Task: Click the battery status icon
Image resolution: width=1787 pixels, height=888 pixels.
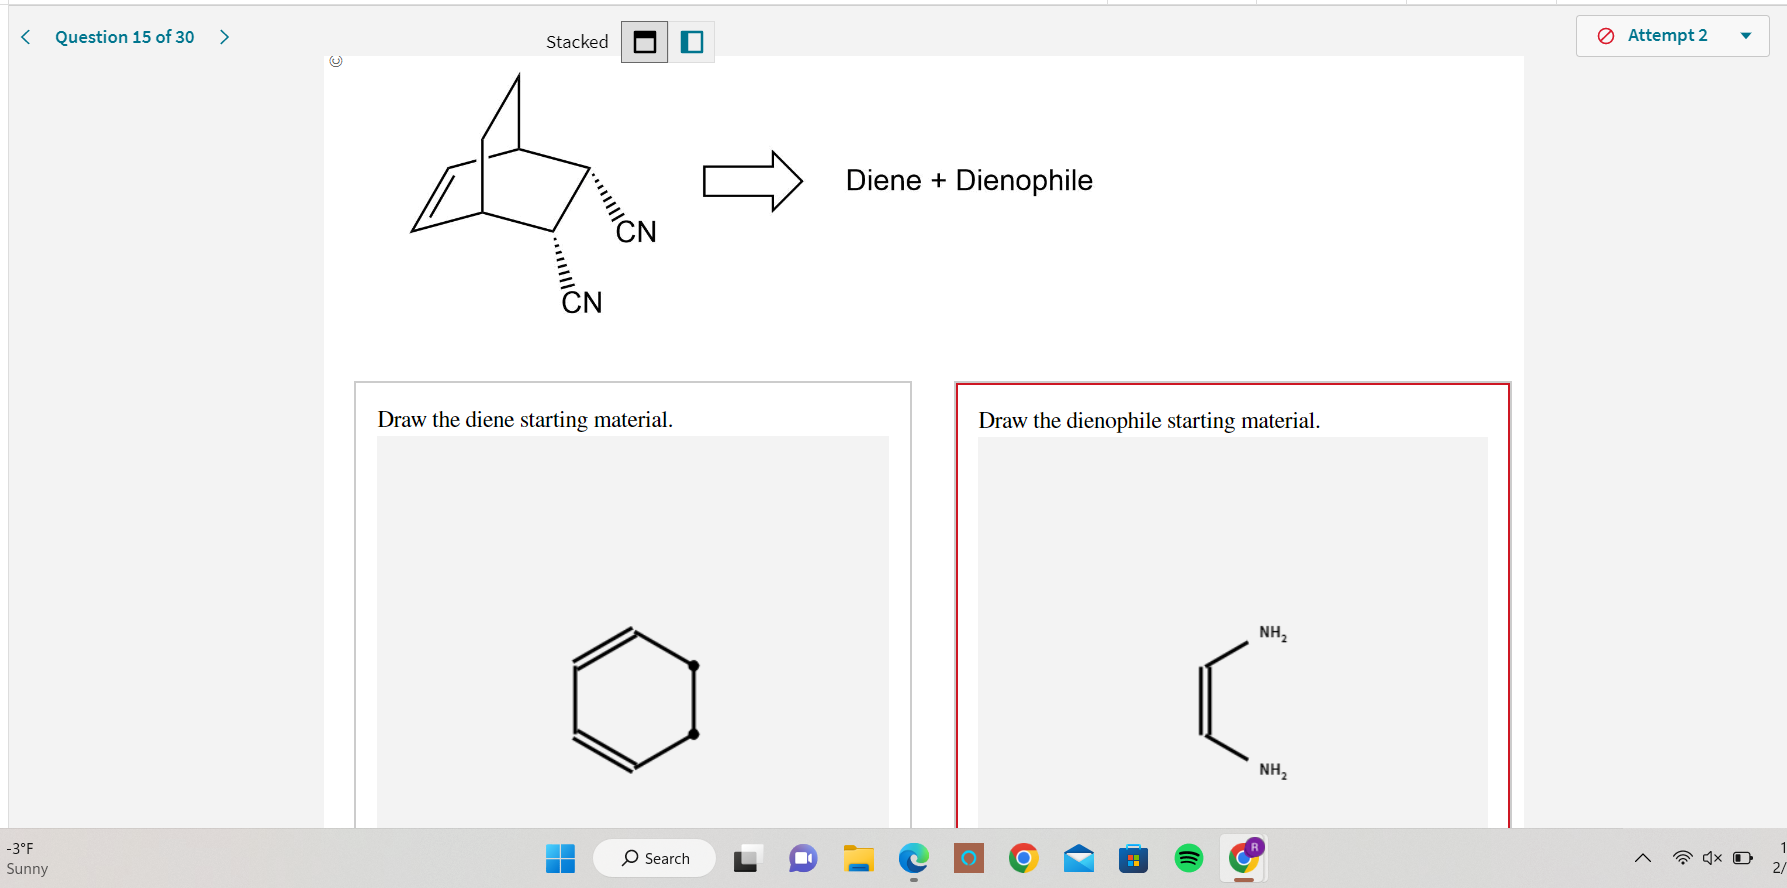Action: (1742, 858)
